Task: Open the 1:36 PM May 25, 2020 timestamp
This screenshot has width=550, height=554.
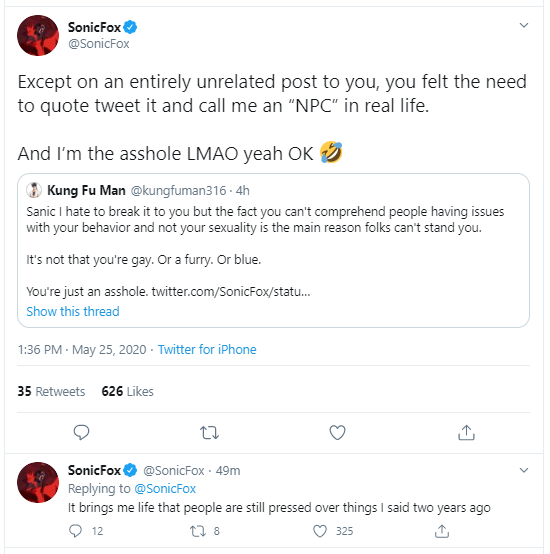Action: [x=82, y=349]
